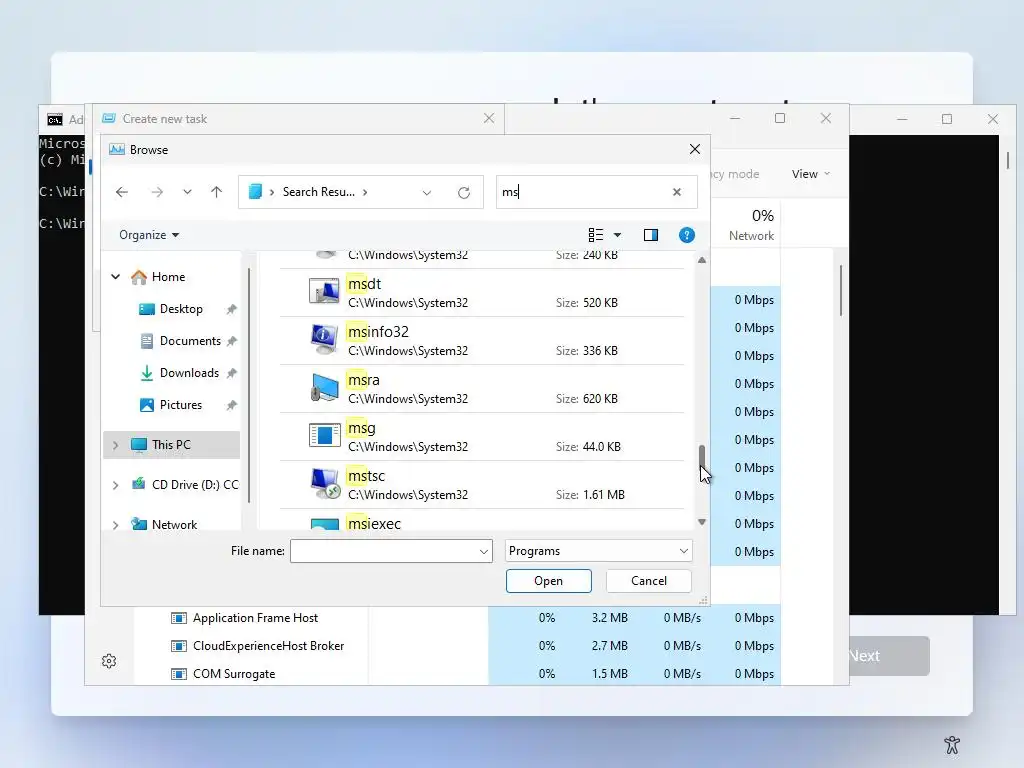Expand address bar previous locations dropdown
The image size is (1024, 768).
point(426,193)
